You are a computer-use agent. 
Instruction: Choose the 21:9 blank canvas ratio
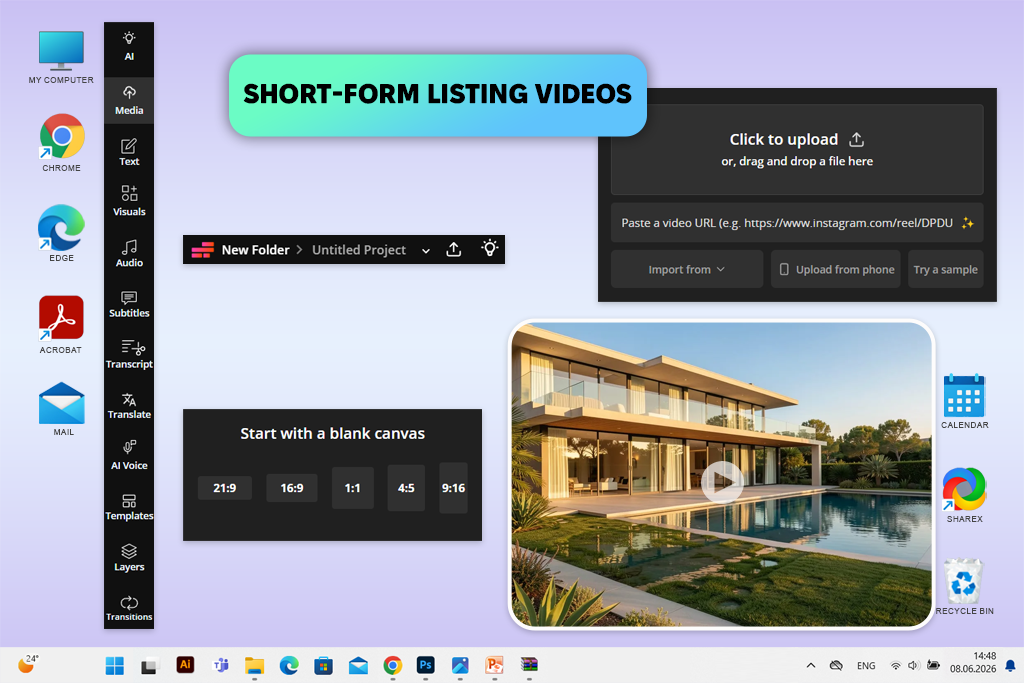(225, 488)
